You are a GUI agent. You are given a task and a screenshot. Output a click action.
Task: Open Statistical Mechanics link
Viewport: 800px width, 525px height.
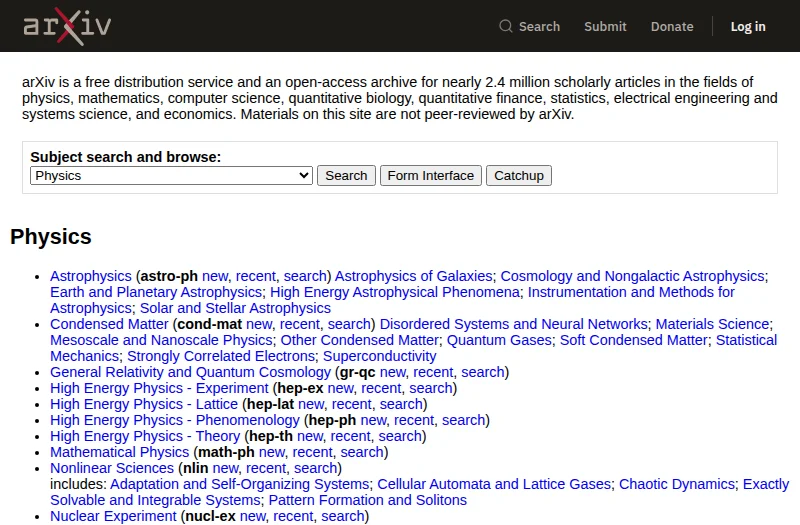(746, 340)
